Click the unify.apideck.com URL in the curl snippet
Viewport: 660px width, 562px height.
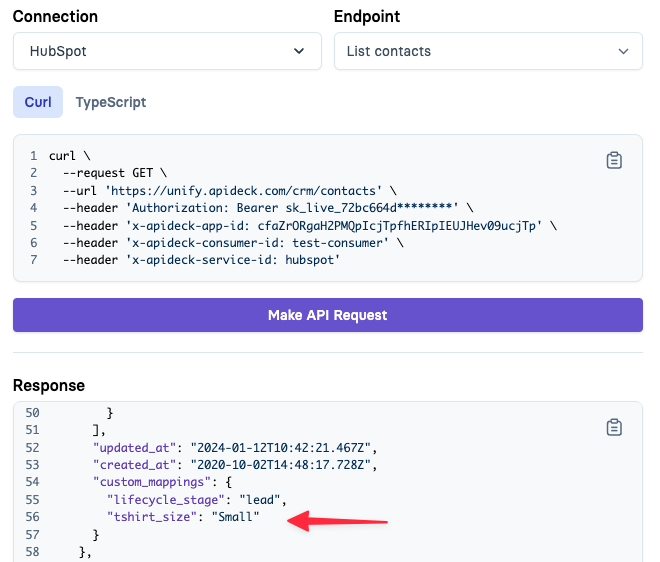243,191
